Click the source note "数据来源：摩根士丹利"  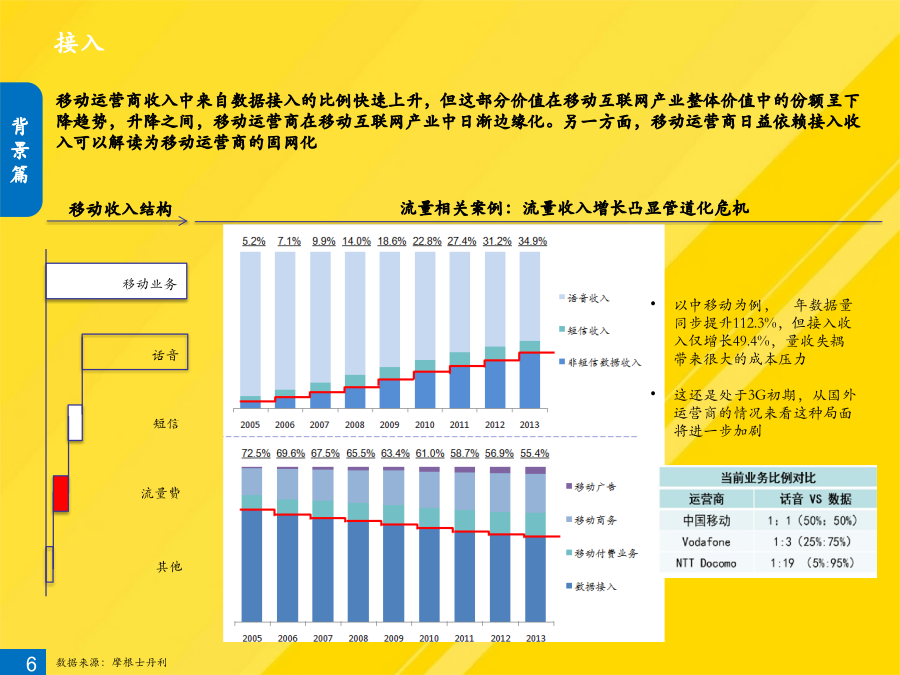pos(111,662)
